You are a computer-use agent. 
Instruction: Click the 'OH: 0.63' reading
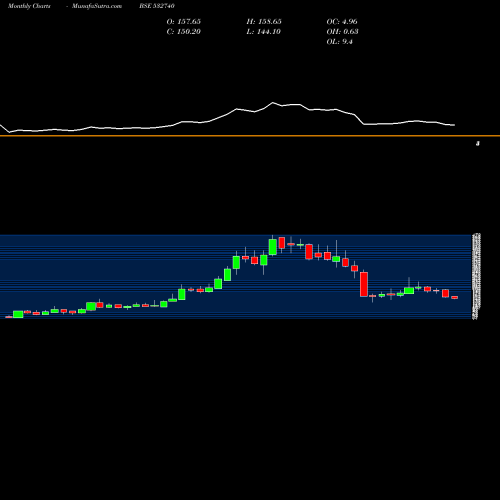pos(342,32)
